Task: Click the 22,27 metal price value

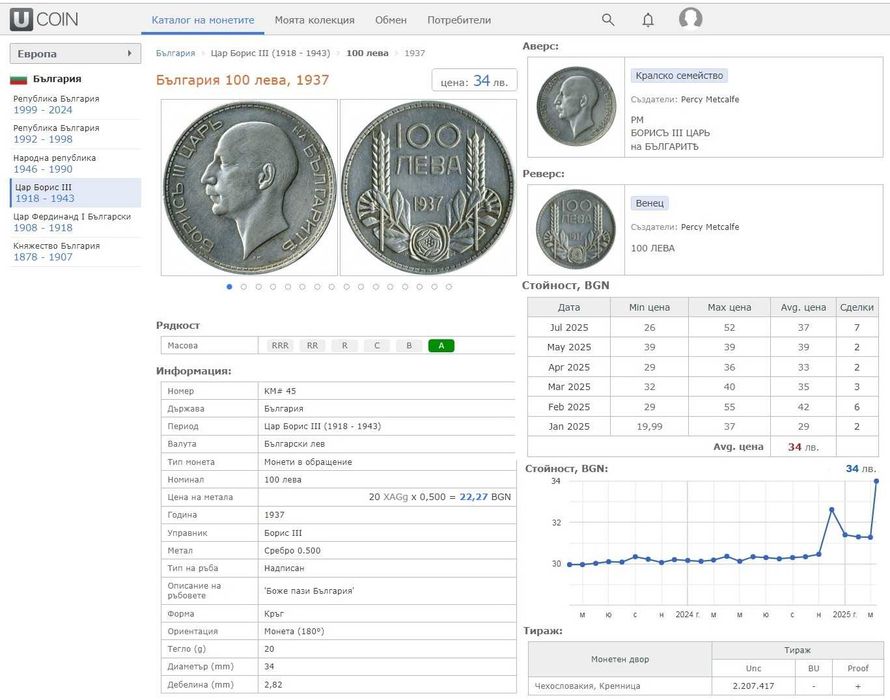Action: point(473,497)
